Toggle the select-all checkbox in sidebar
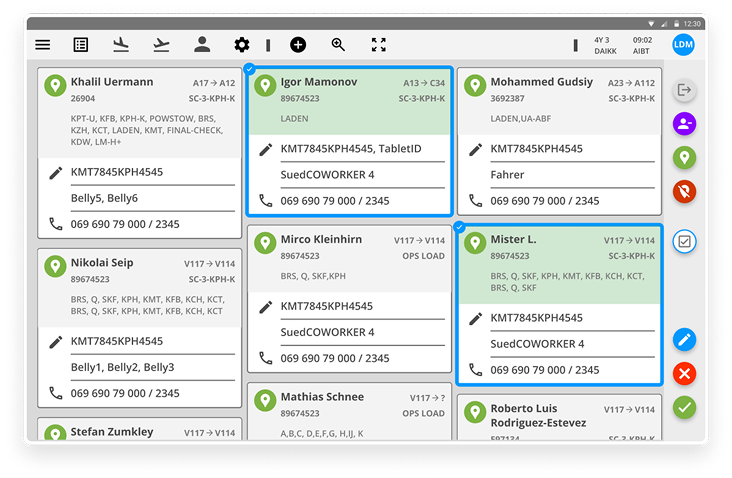 tap(684, 241)
